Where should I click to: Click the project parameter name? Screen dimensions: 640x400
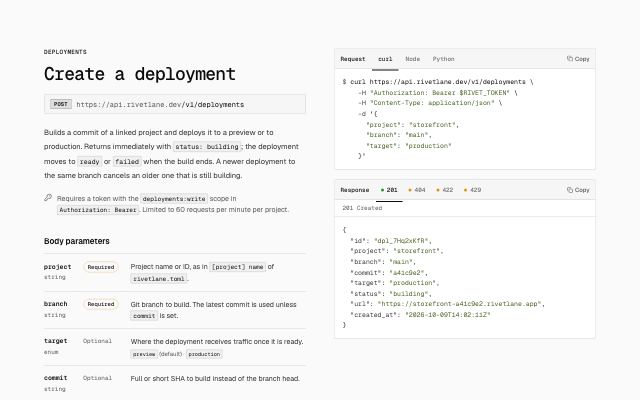(58, 267)
